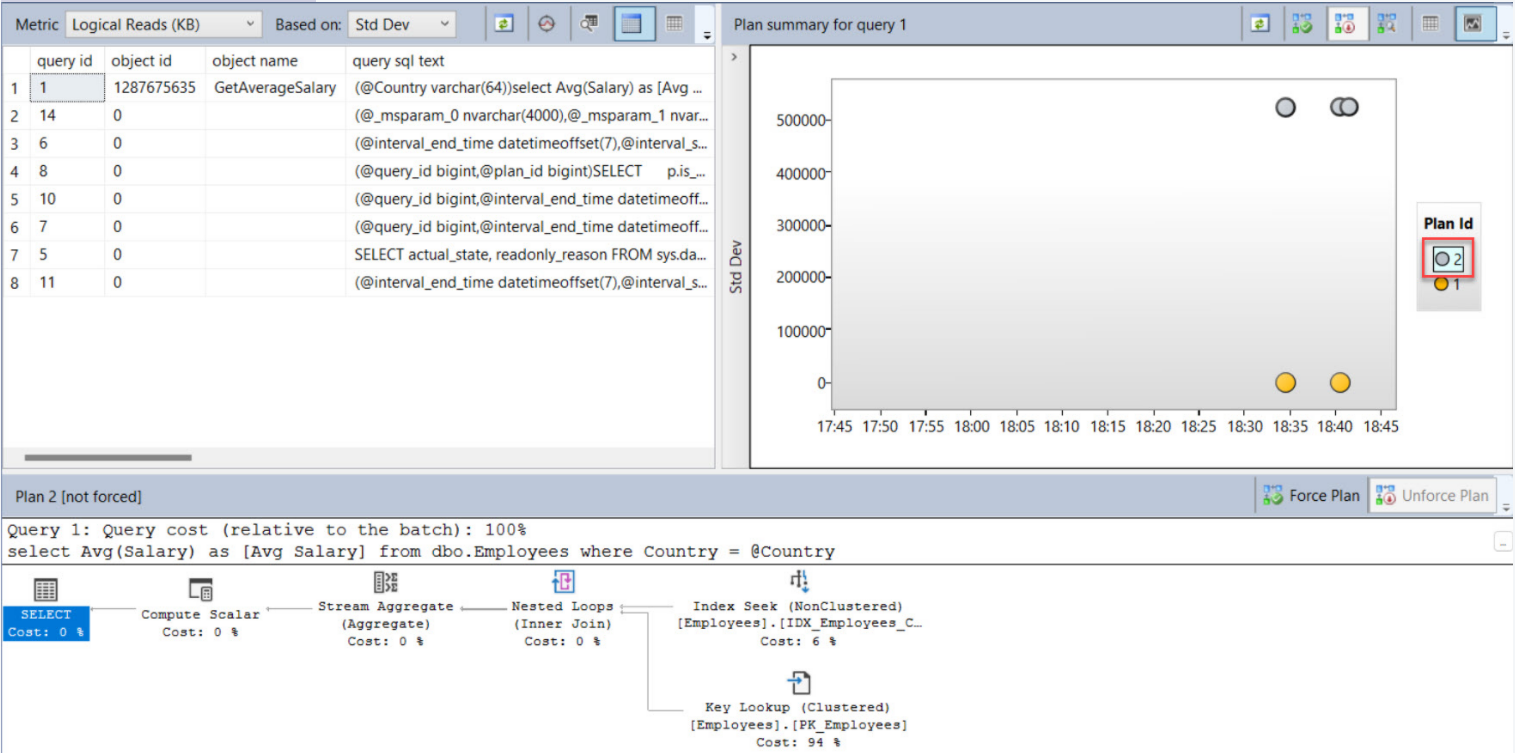1515x753 pixels.
Task: Click the Cost: 94 % label under Key Lookup
Action: click(798, 743)
